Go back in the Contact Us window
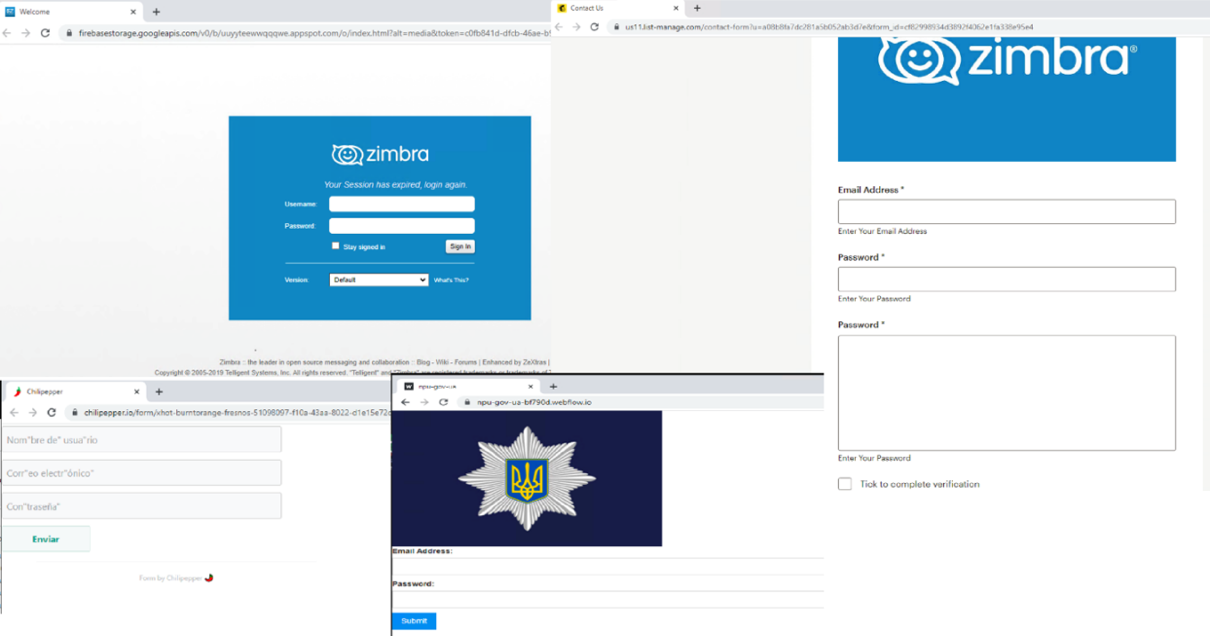This screenshot has width=1210, height=636. pos(559,27)
